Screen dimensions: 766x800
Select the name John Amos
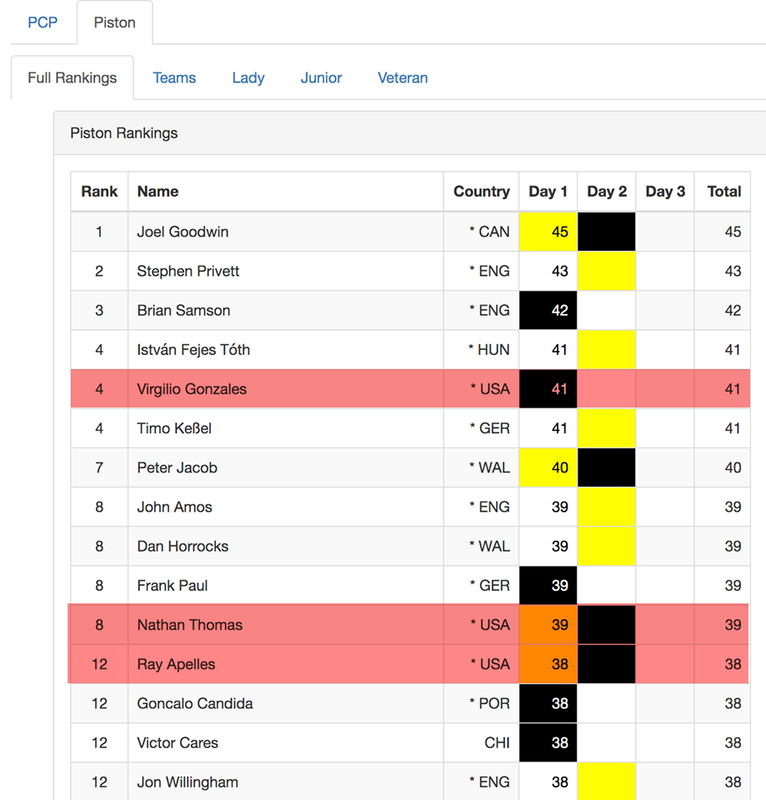[175, 507]
